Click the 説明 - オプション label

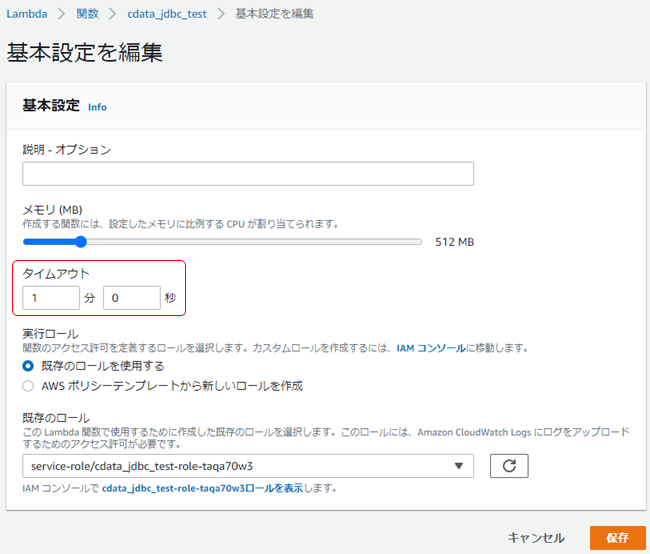click(67, 150)
